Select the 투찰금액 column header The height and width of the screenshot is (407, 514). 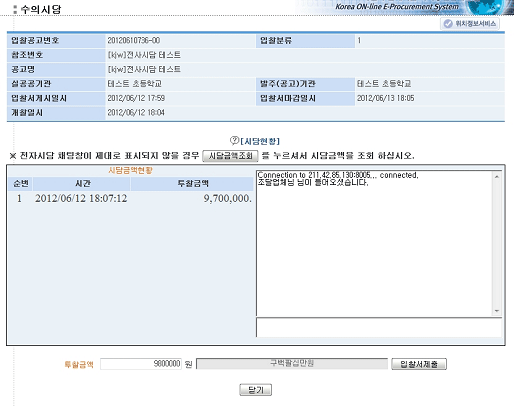tap(192, 184)
